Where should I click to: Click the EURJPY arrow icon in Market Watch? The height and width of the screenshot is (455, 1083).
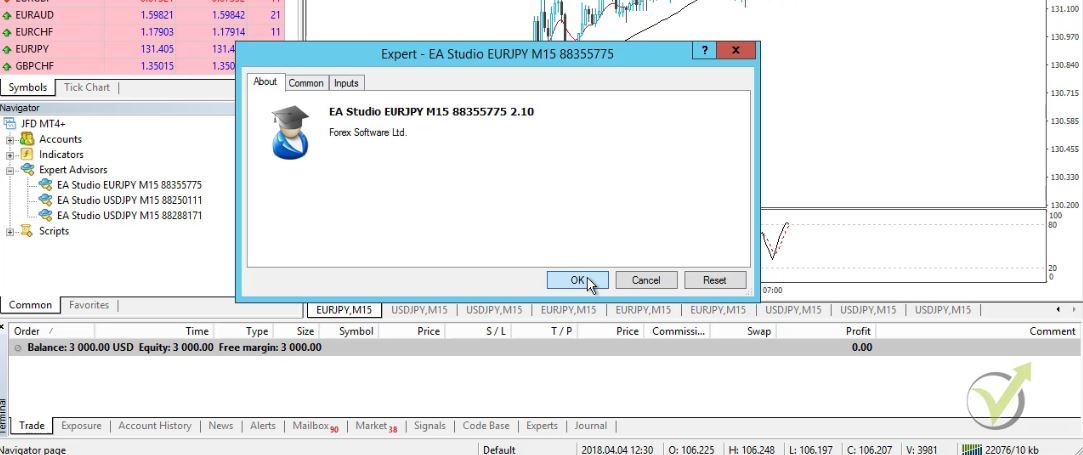coord(7,49)
